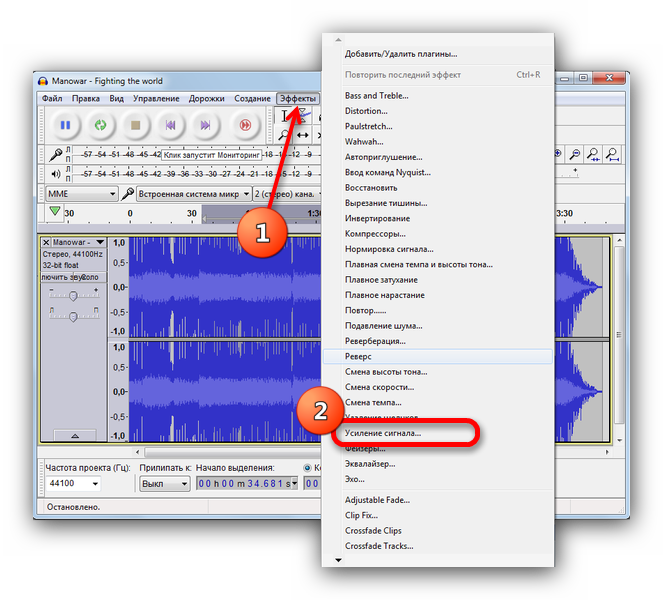The height and width of the screenshot is (600, 663).
Task: Open the Создание menu
Action: tap(252, 99)
